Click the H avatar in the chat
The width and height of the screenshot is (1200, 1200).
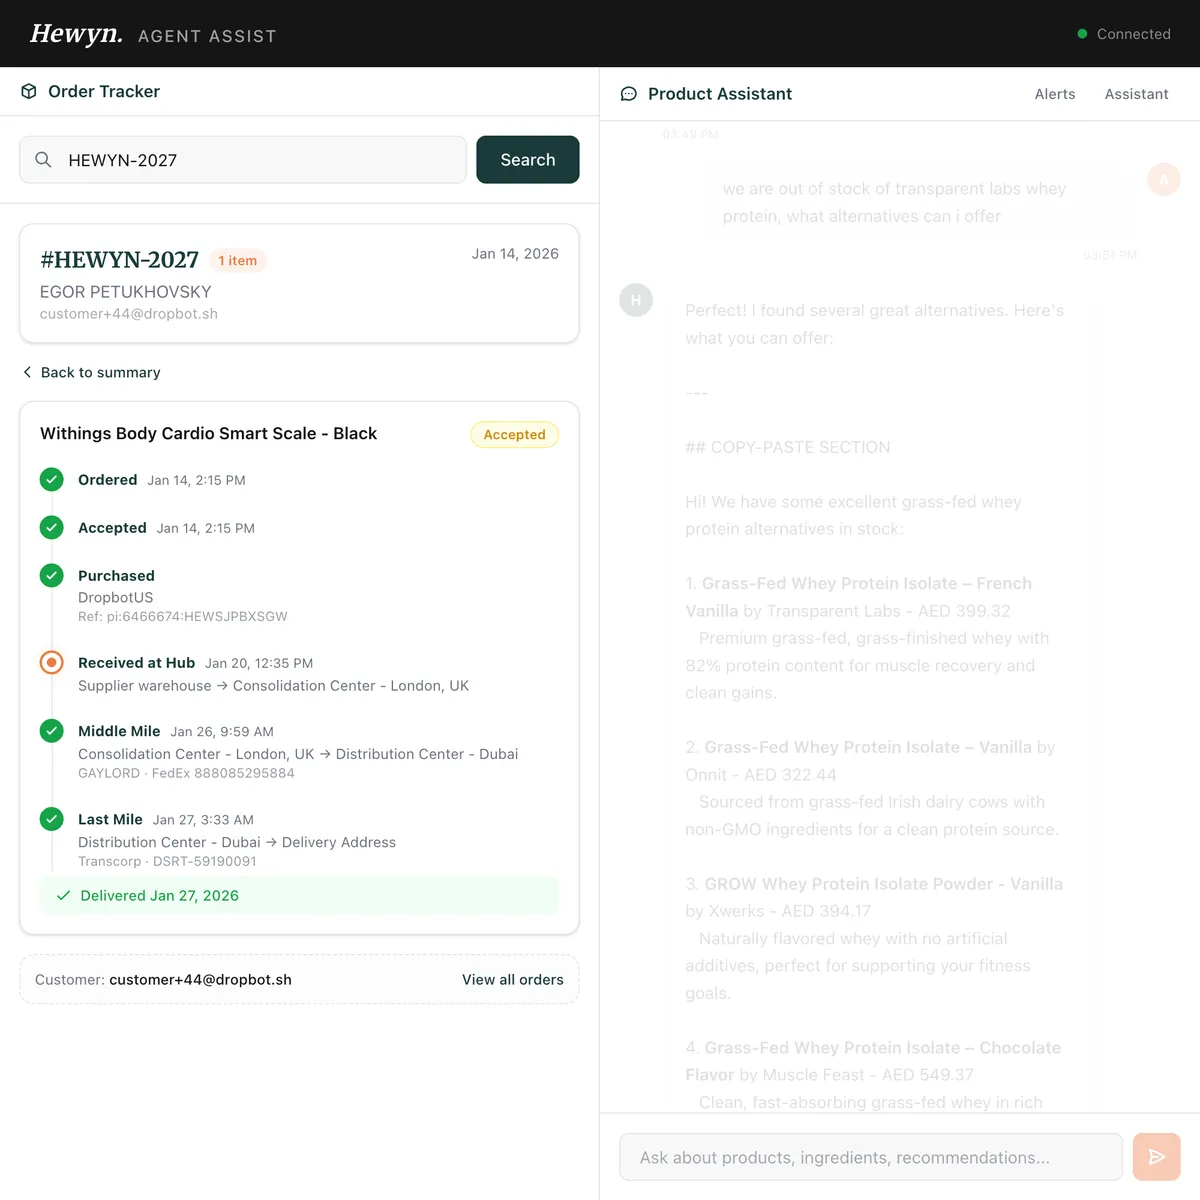635,299
